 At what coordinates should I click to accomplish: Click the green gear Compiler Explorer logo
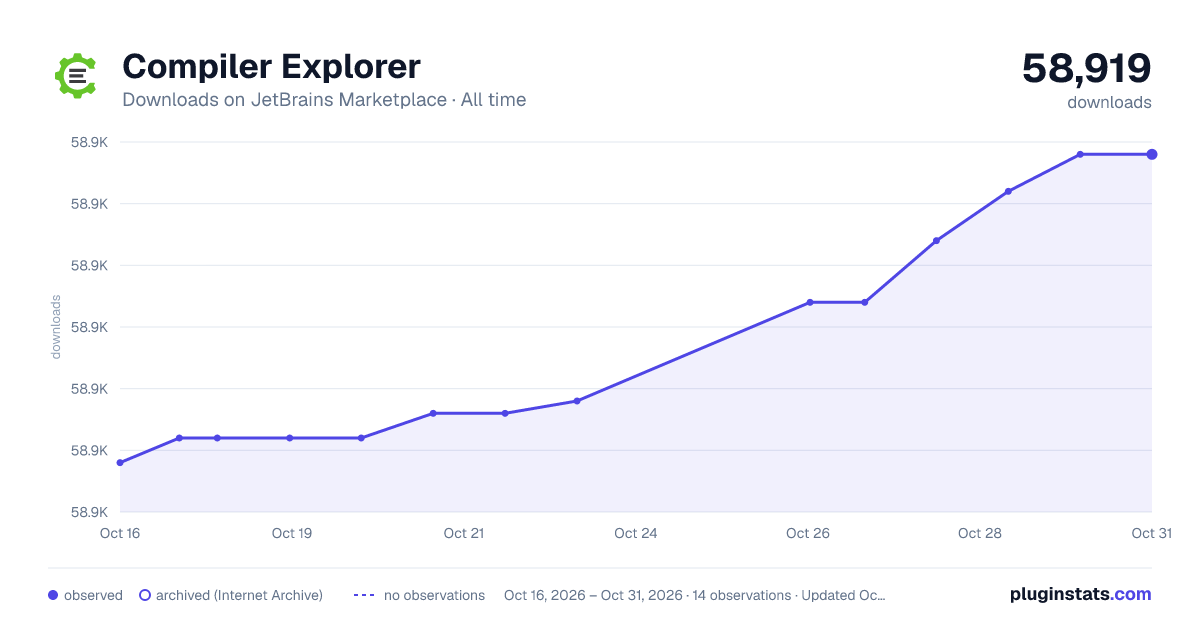pyautogui.click(x=77, y=75)
